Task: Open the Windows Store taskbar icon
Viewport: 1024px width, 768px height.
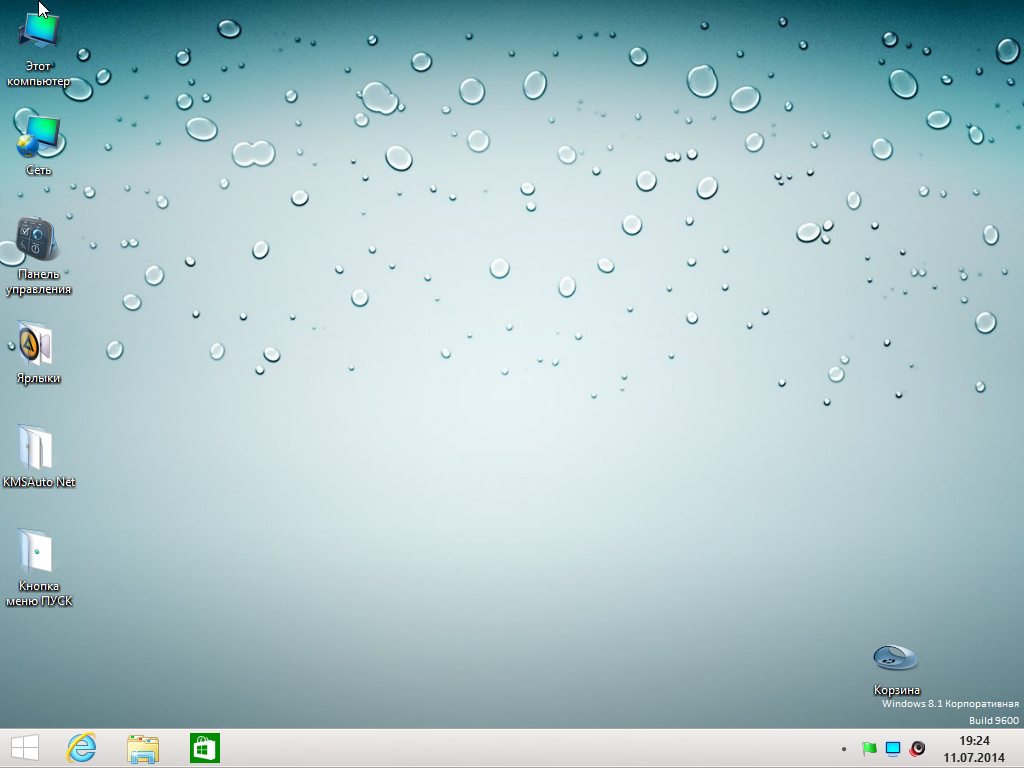Action: pos(205,748)
